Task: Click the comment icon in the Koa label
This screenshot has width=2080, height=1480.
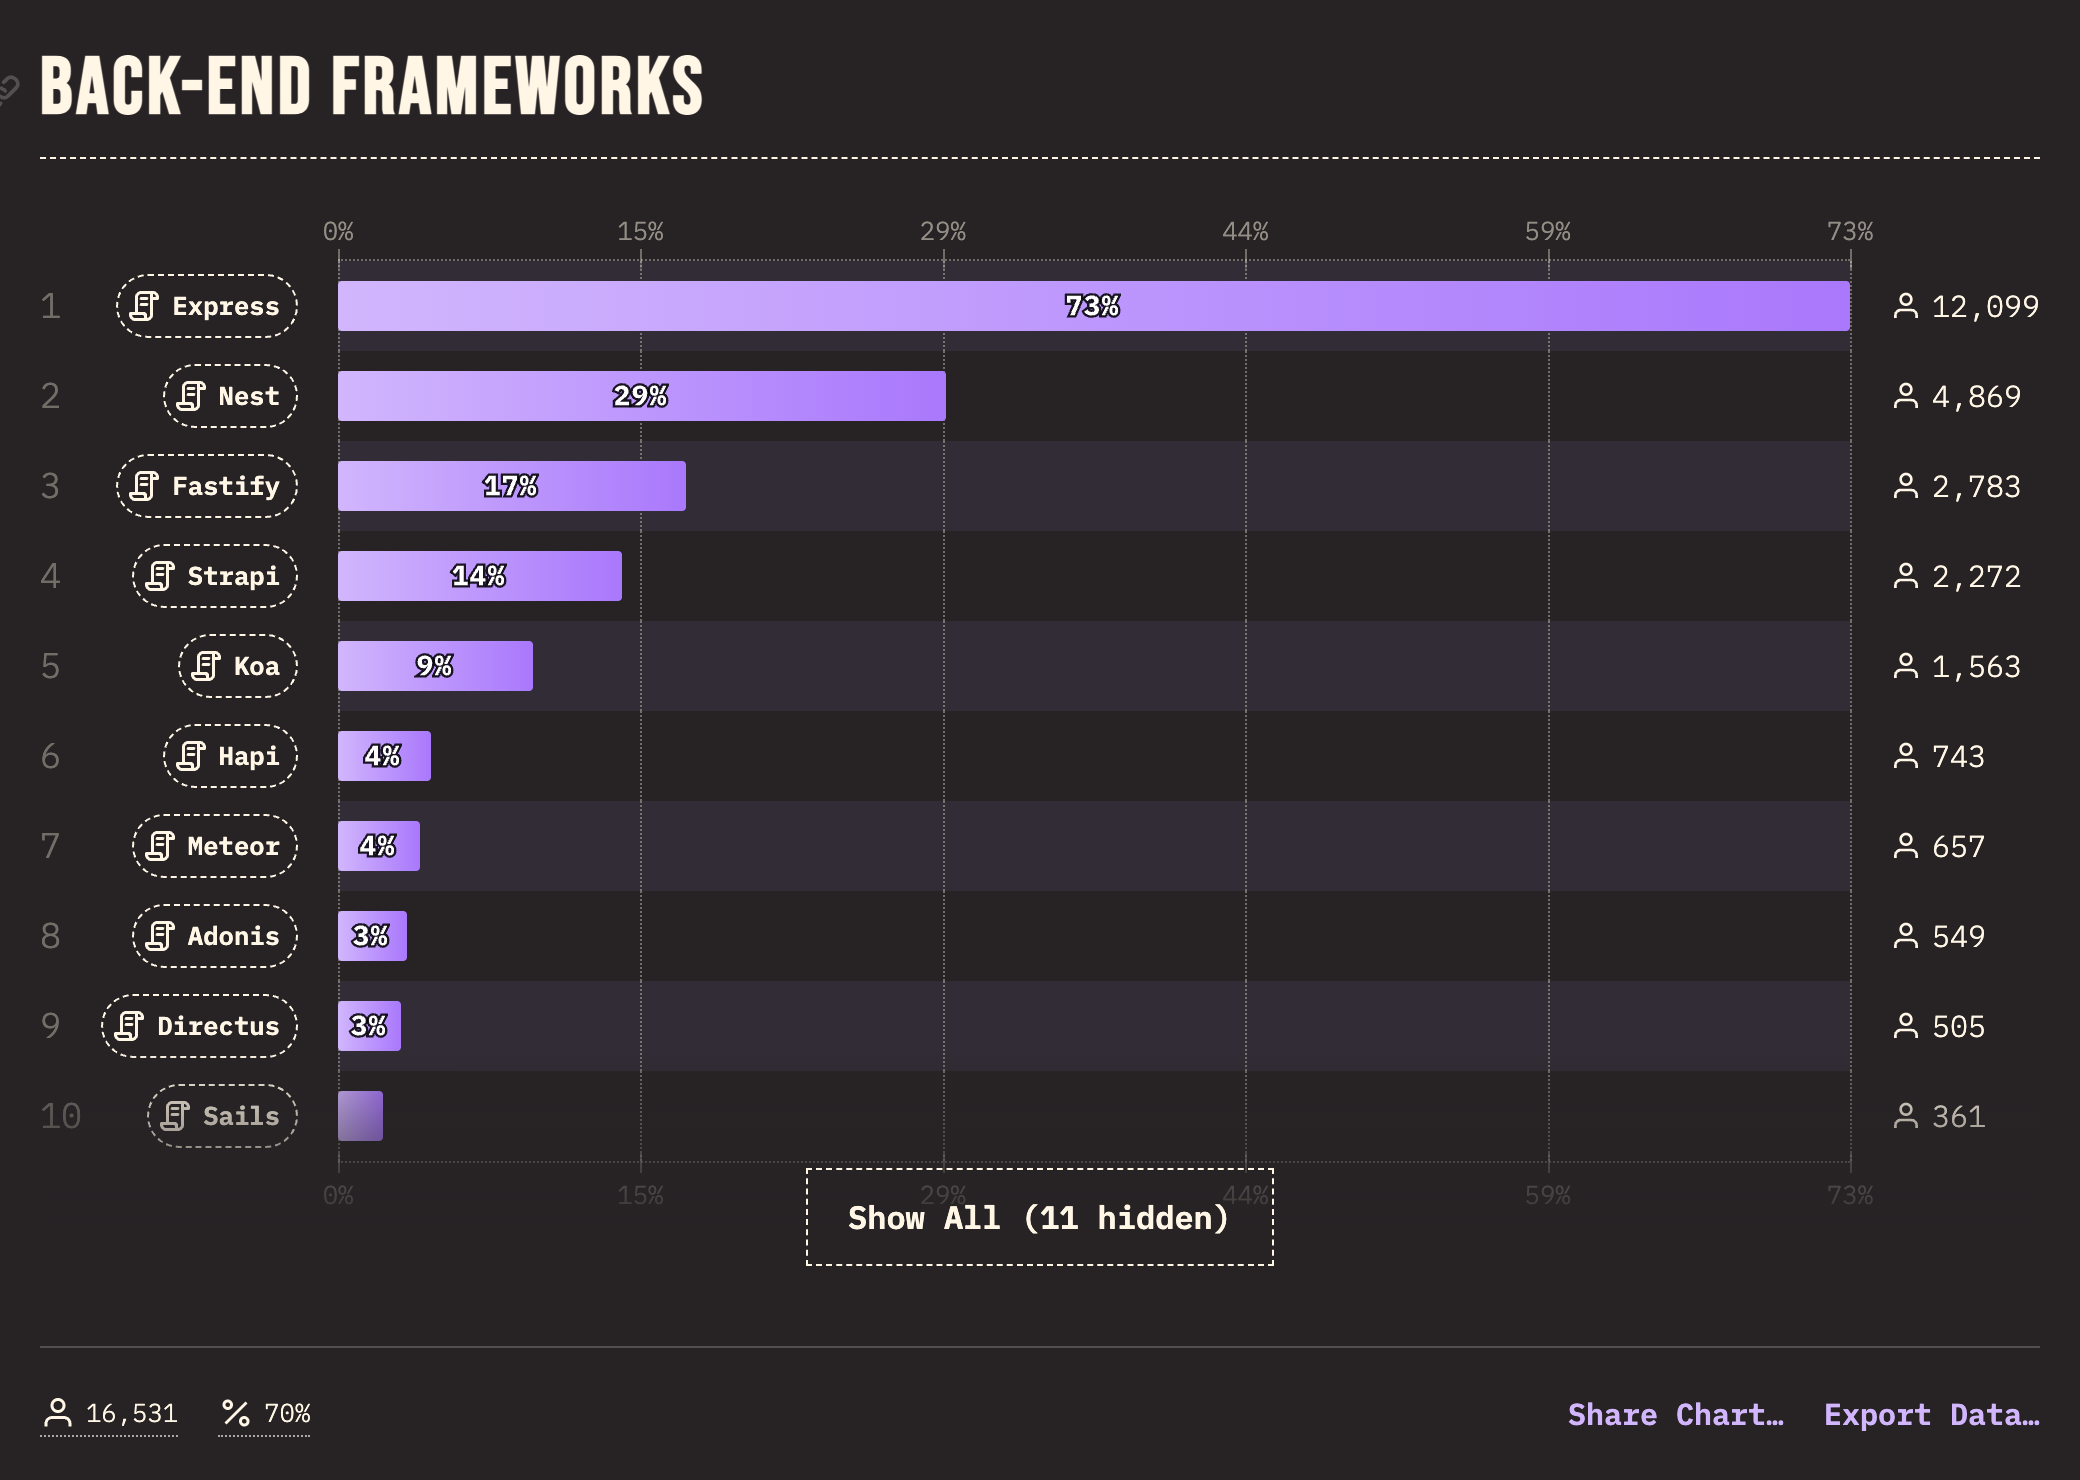Action: 206,666
